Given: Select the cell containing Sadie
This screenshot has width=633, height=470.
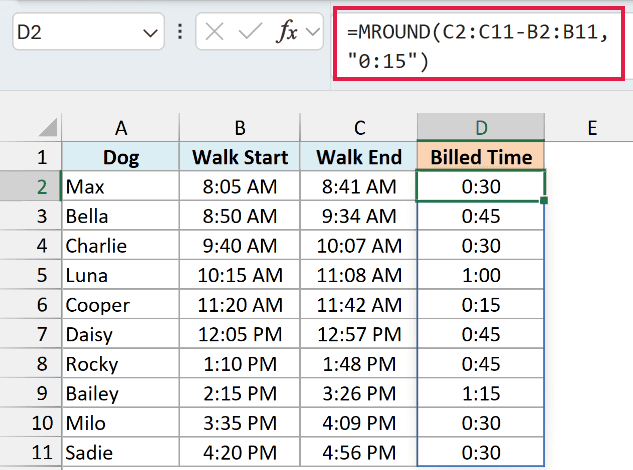Looking at the screenshot, I should [120, 452].
